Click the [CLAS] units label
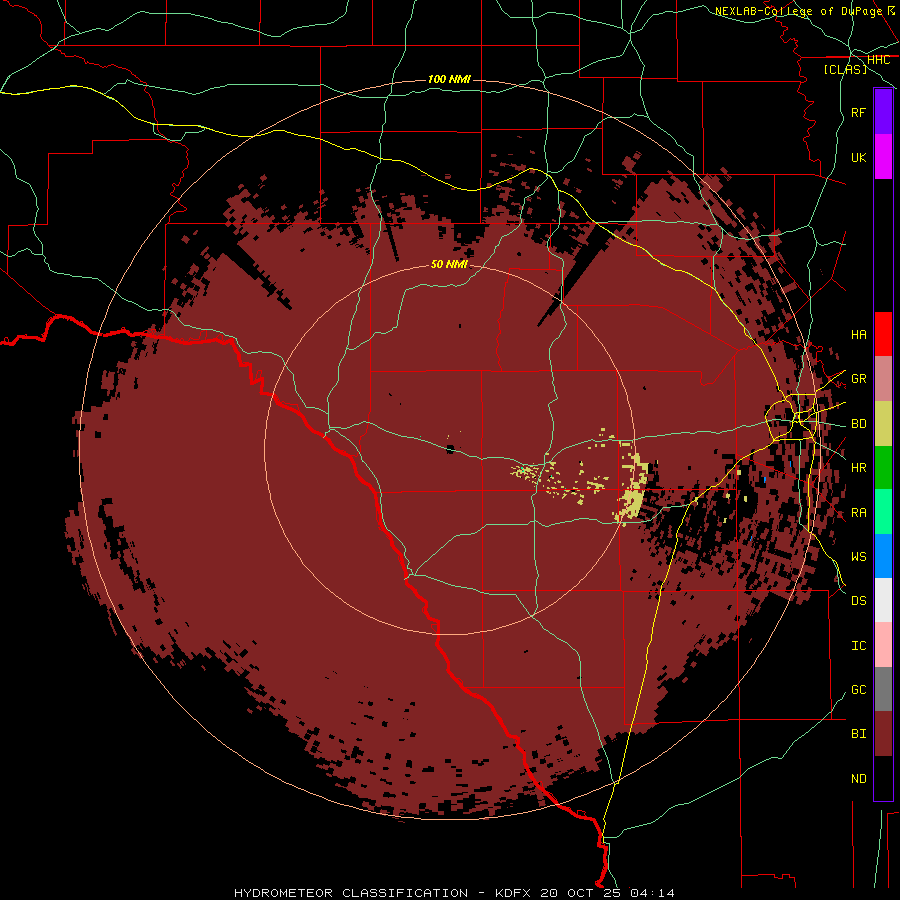Image resolution: width=900 pixels, height=900 pixels. point(844,69)
